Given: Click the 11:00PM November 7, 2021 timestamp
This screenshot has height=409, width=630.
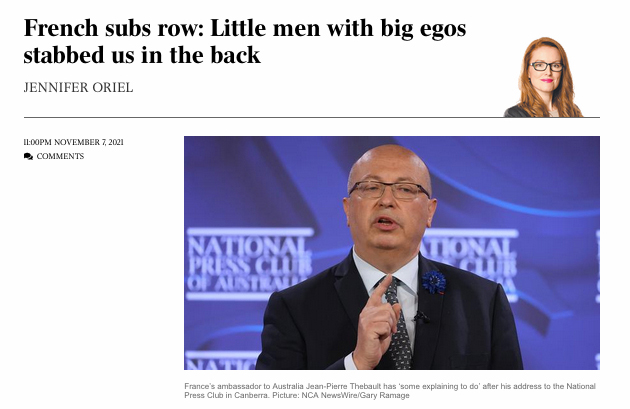Looking at the screenshot, I should click(x=74, y=142).
